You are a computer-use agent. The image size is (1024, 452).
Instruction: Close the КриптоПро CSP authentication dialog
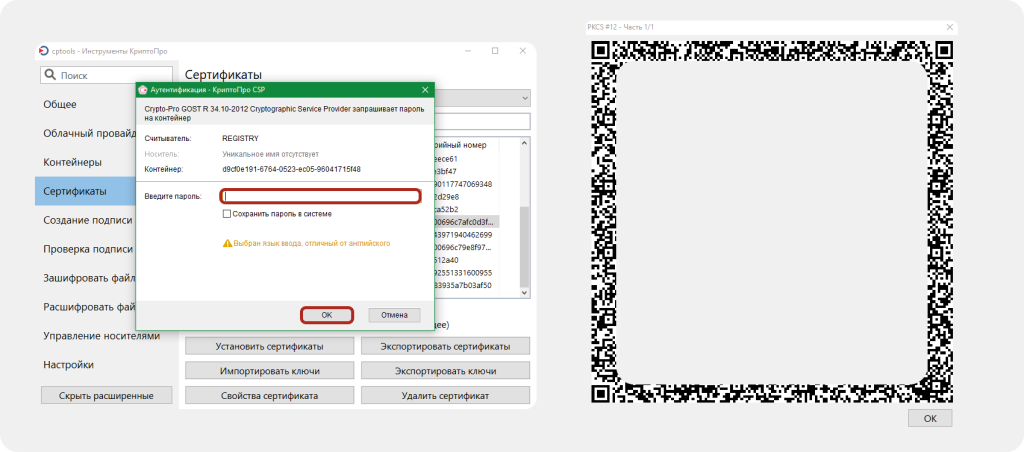(x=424, y=89)
